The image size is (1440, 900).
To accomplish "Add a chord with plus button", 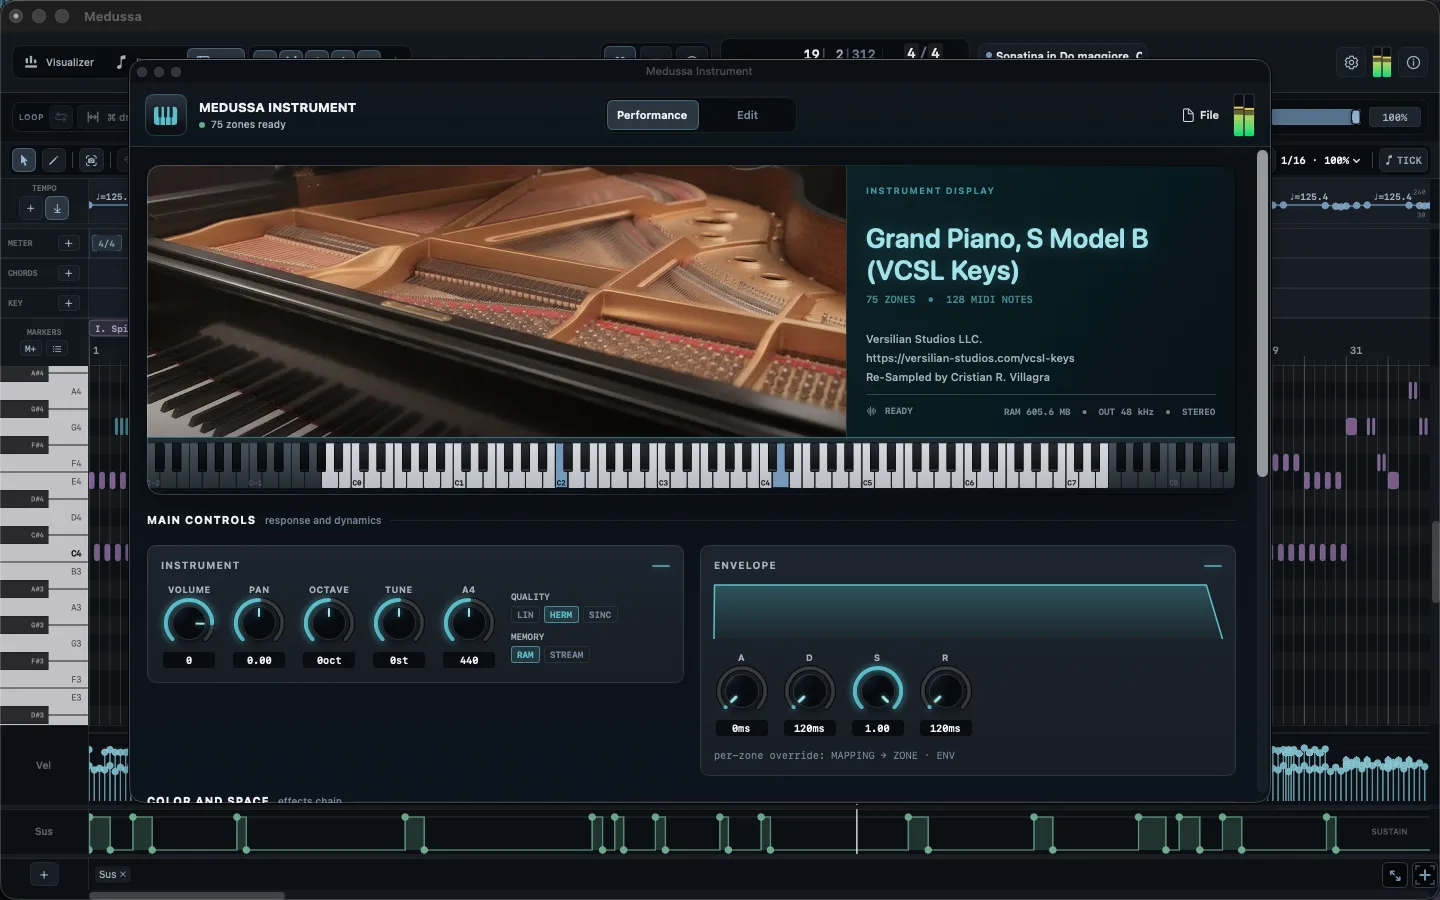I will pos(68,273).
